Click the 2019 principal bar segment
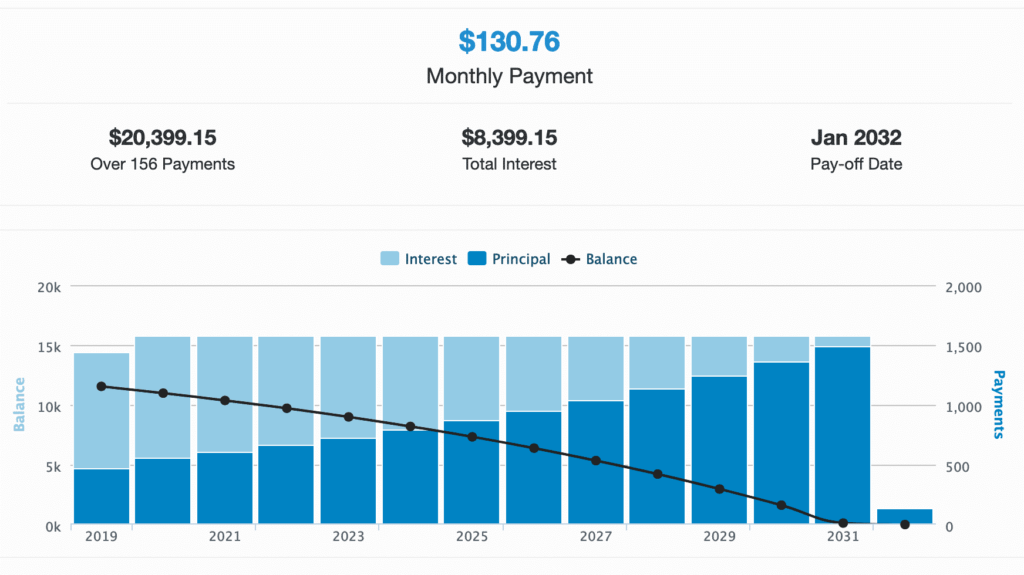This screenshot has width=1024, height=575. [101, 497]
